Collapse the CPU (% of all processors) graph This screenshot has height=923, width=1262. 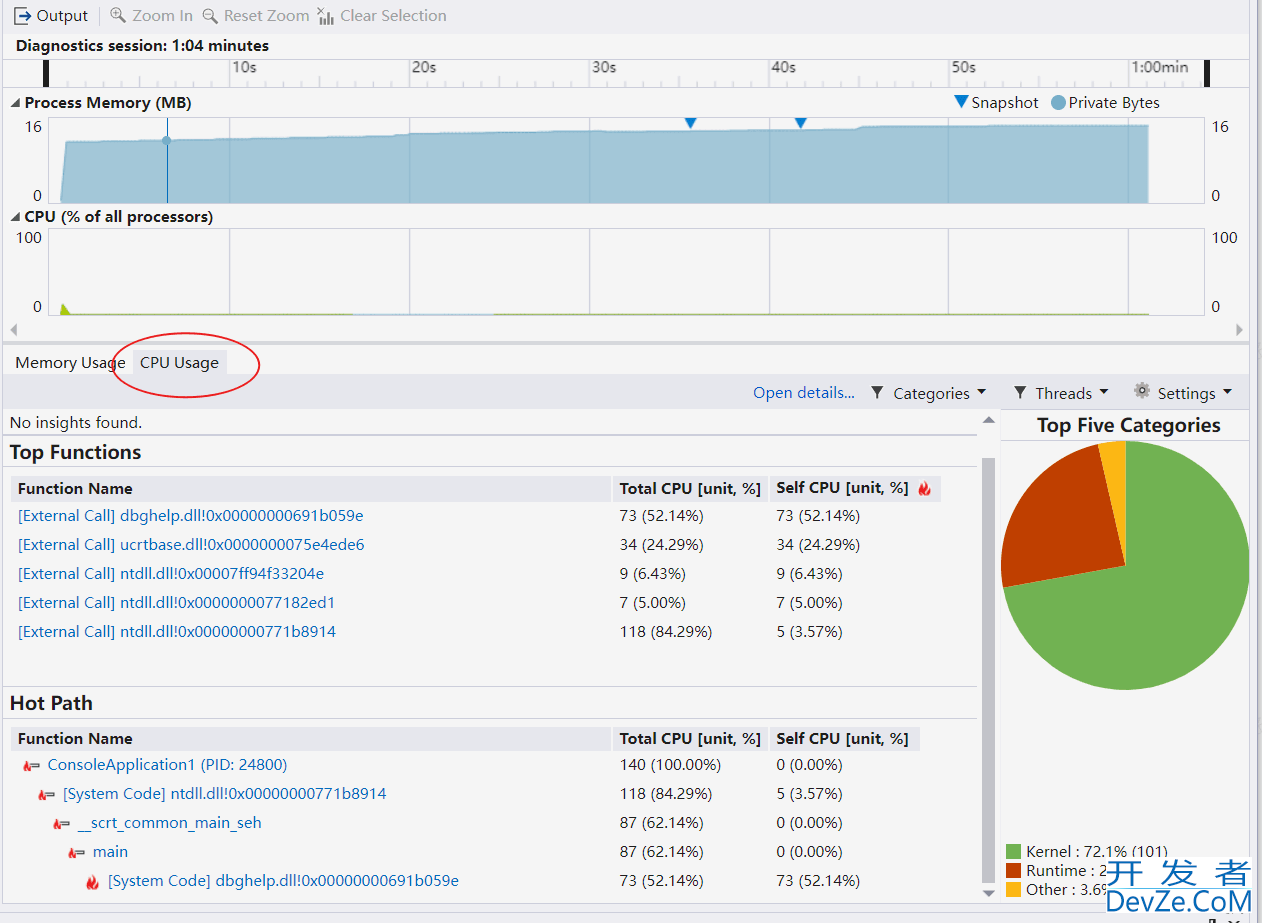point(16,217)
